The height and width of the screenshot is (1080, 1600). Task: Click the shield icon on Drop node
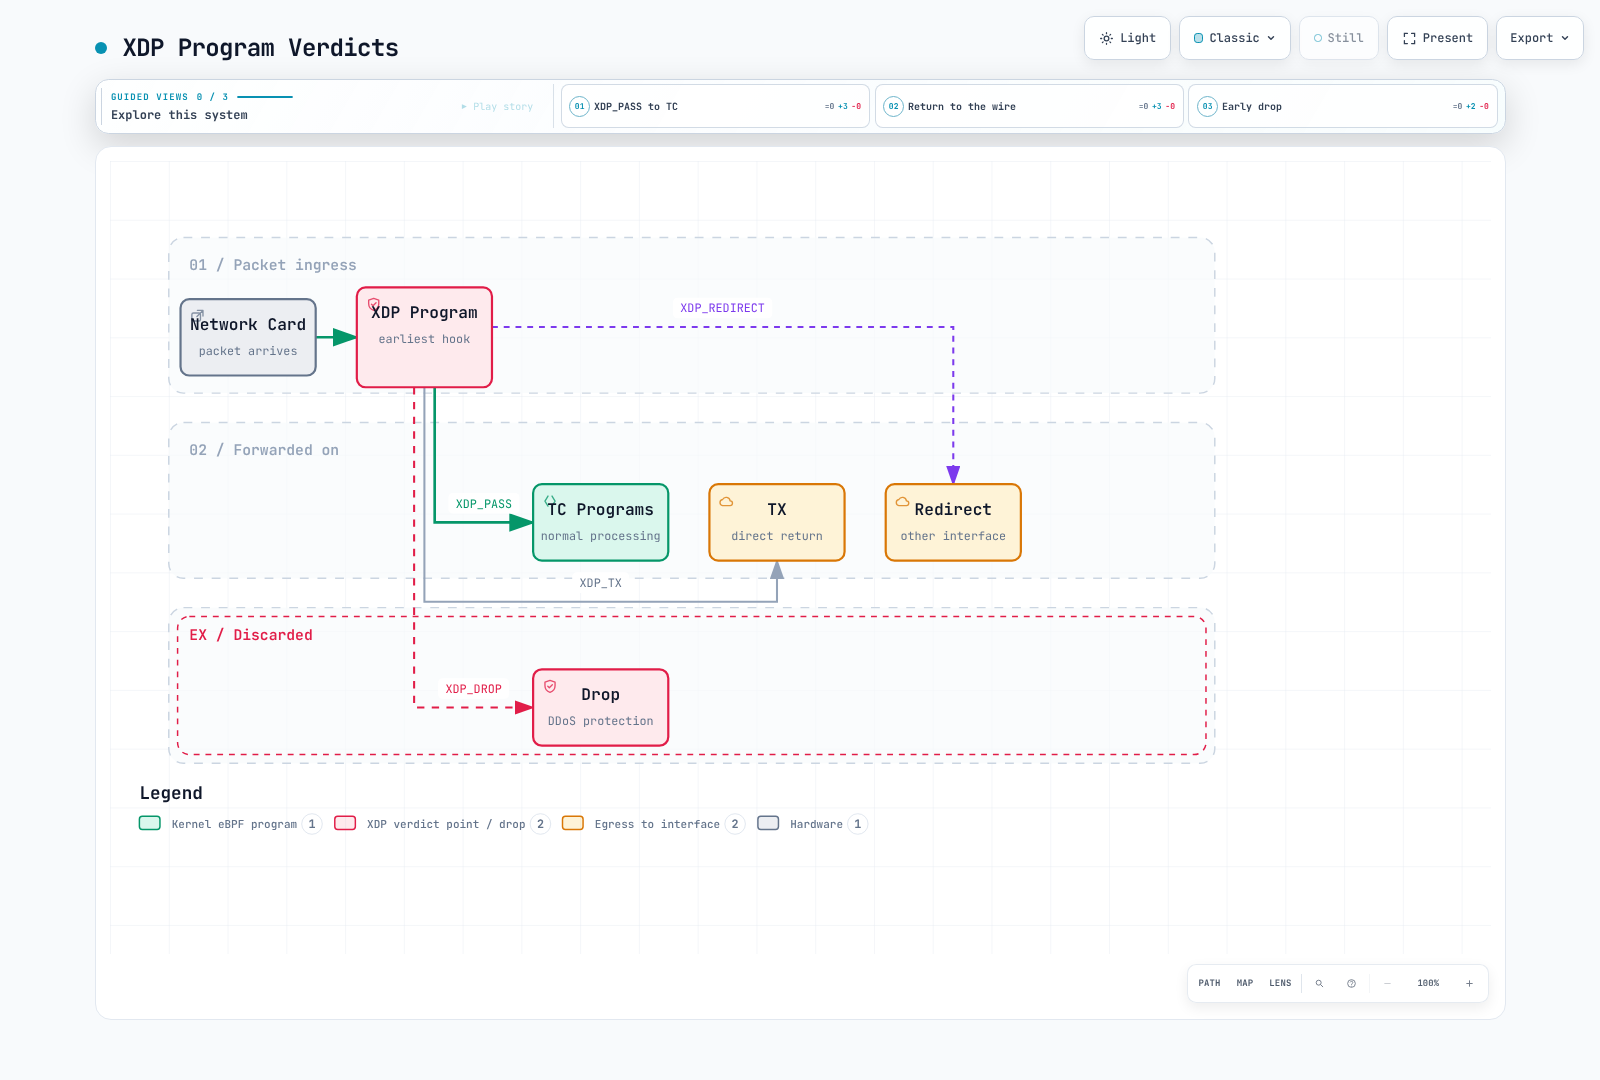pyautogui.click(x=550, y=686)
